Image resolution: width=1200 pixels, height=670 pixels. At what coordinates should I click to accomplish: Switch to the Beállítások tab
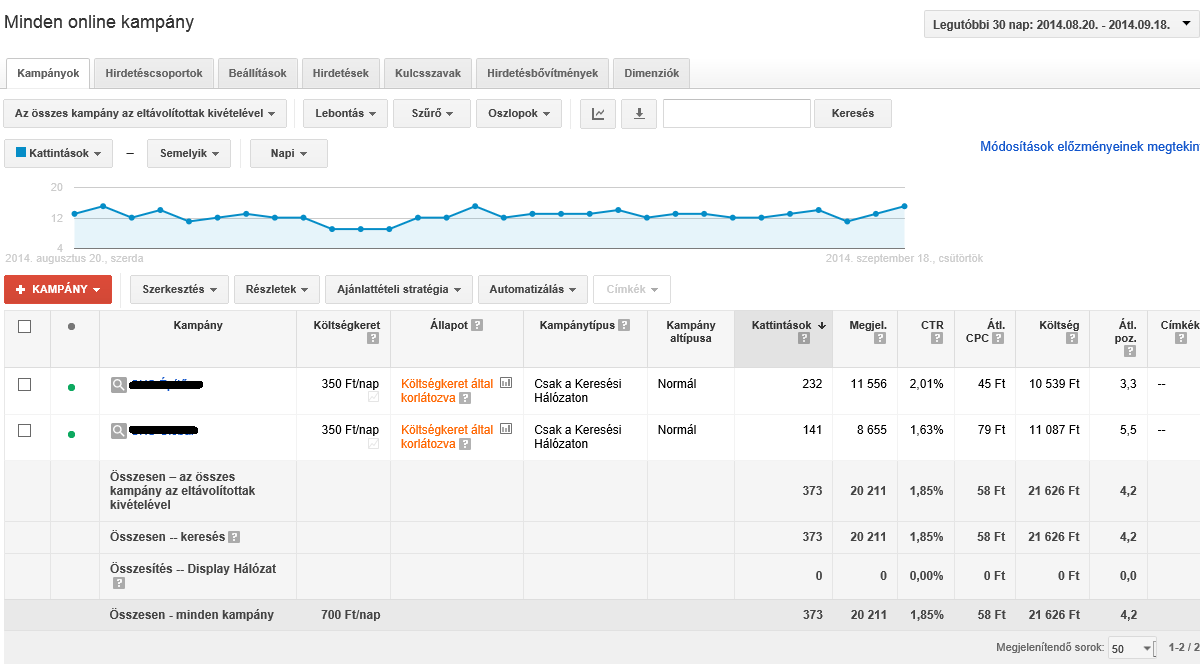coord(257,73)
